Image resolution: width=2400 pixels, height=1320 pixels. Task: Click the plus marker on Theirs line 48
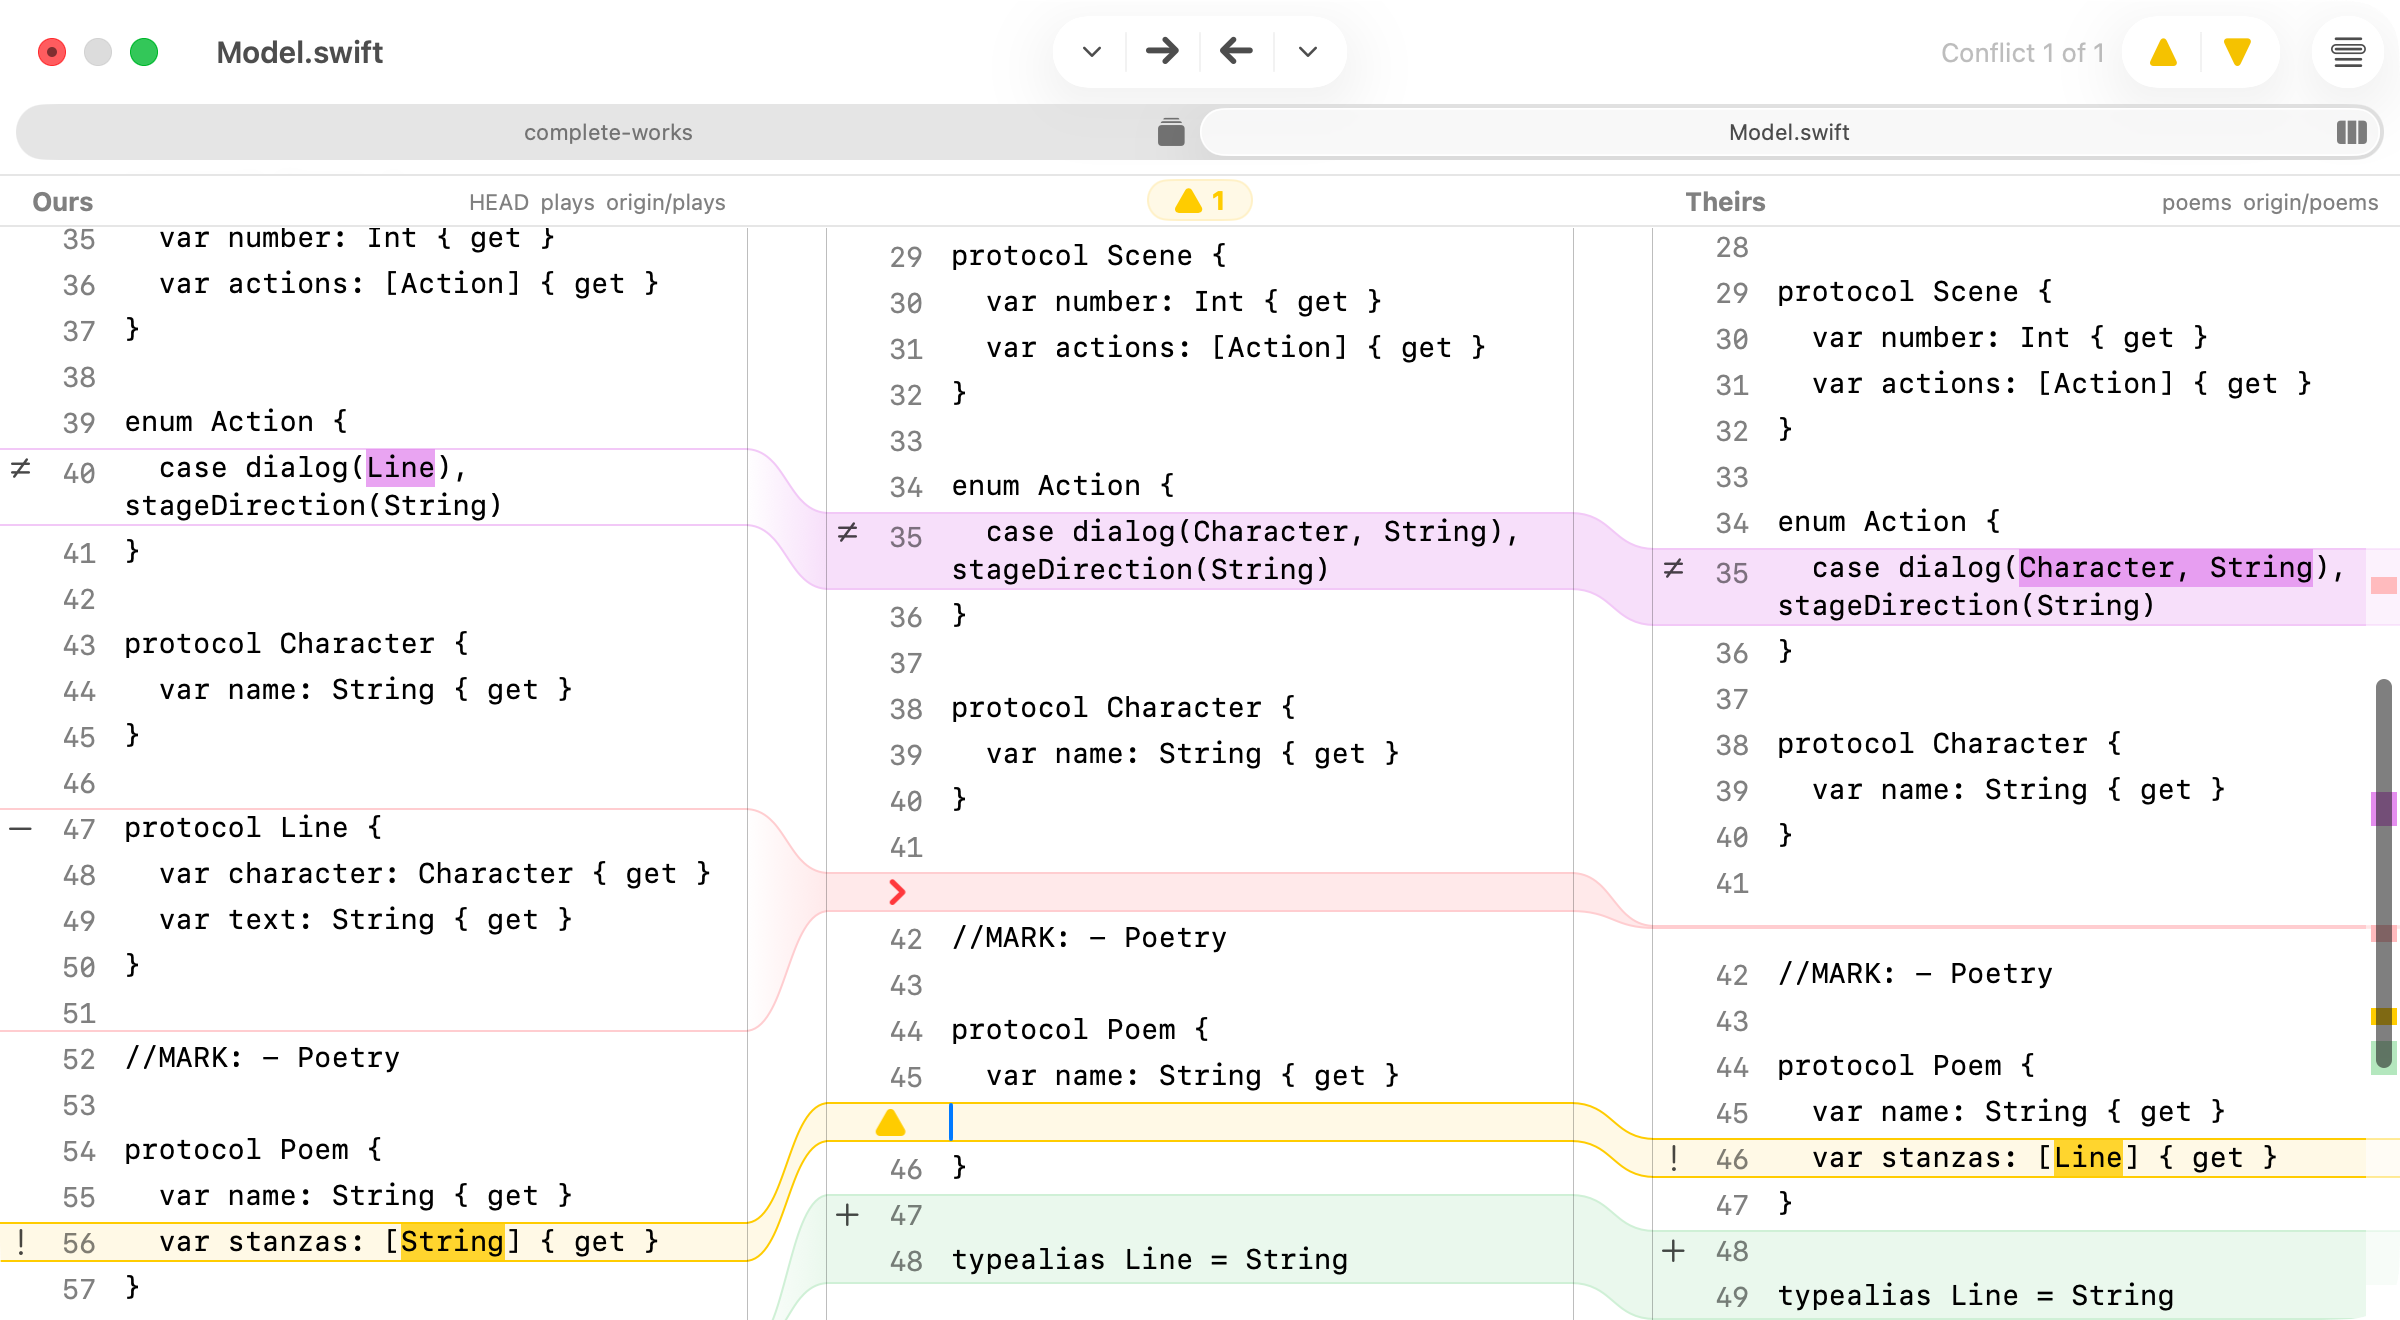click(1674, 1251)
